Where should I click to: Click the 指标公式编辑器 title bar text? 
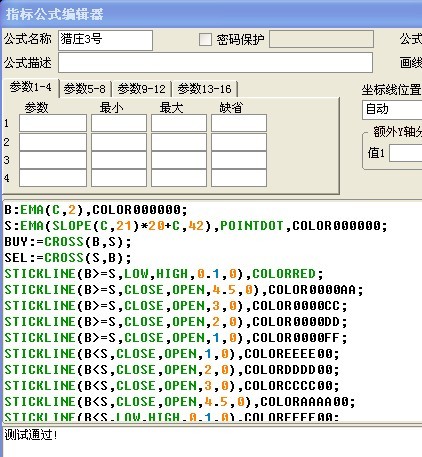pos(55,14)
